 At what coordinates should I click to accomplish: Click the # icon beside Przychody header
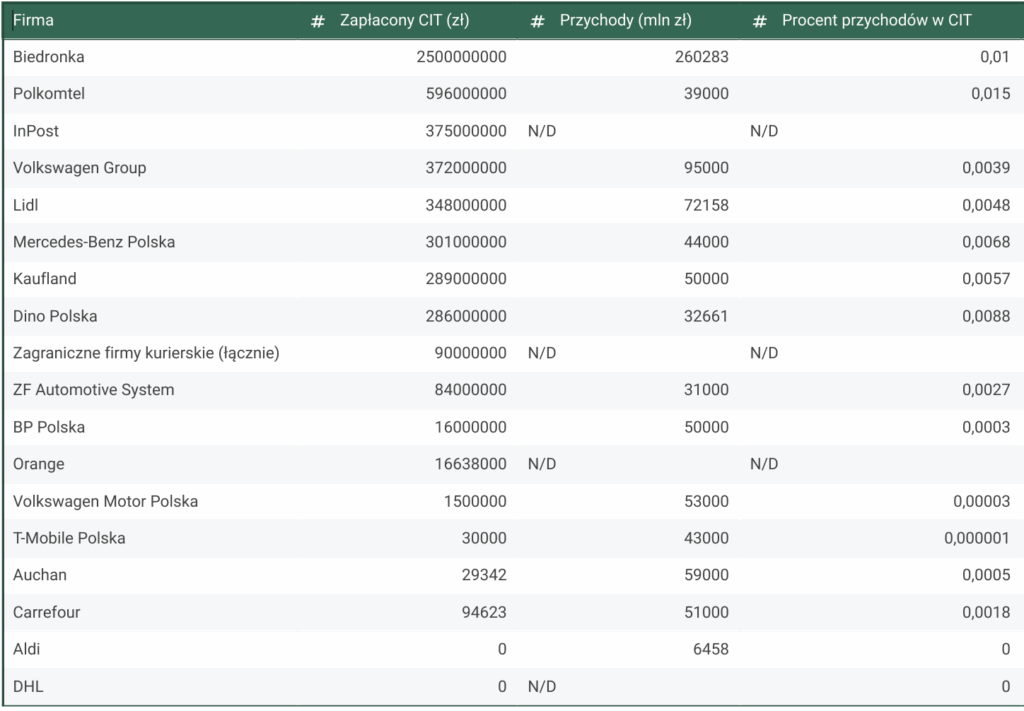538,20
